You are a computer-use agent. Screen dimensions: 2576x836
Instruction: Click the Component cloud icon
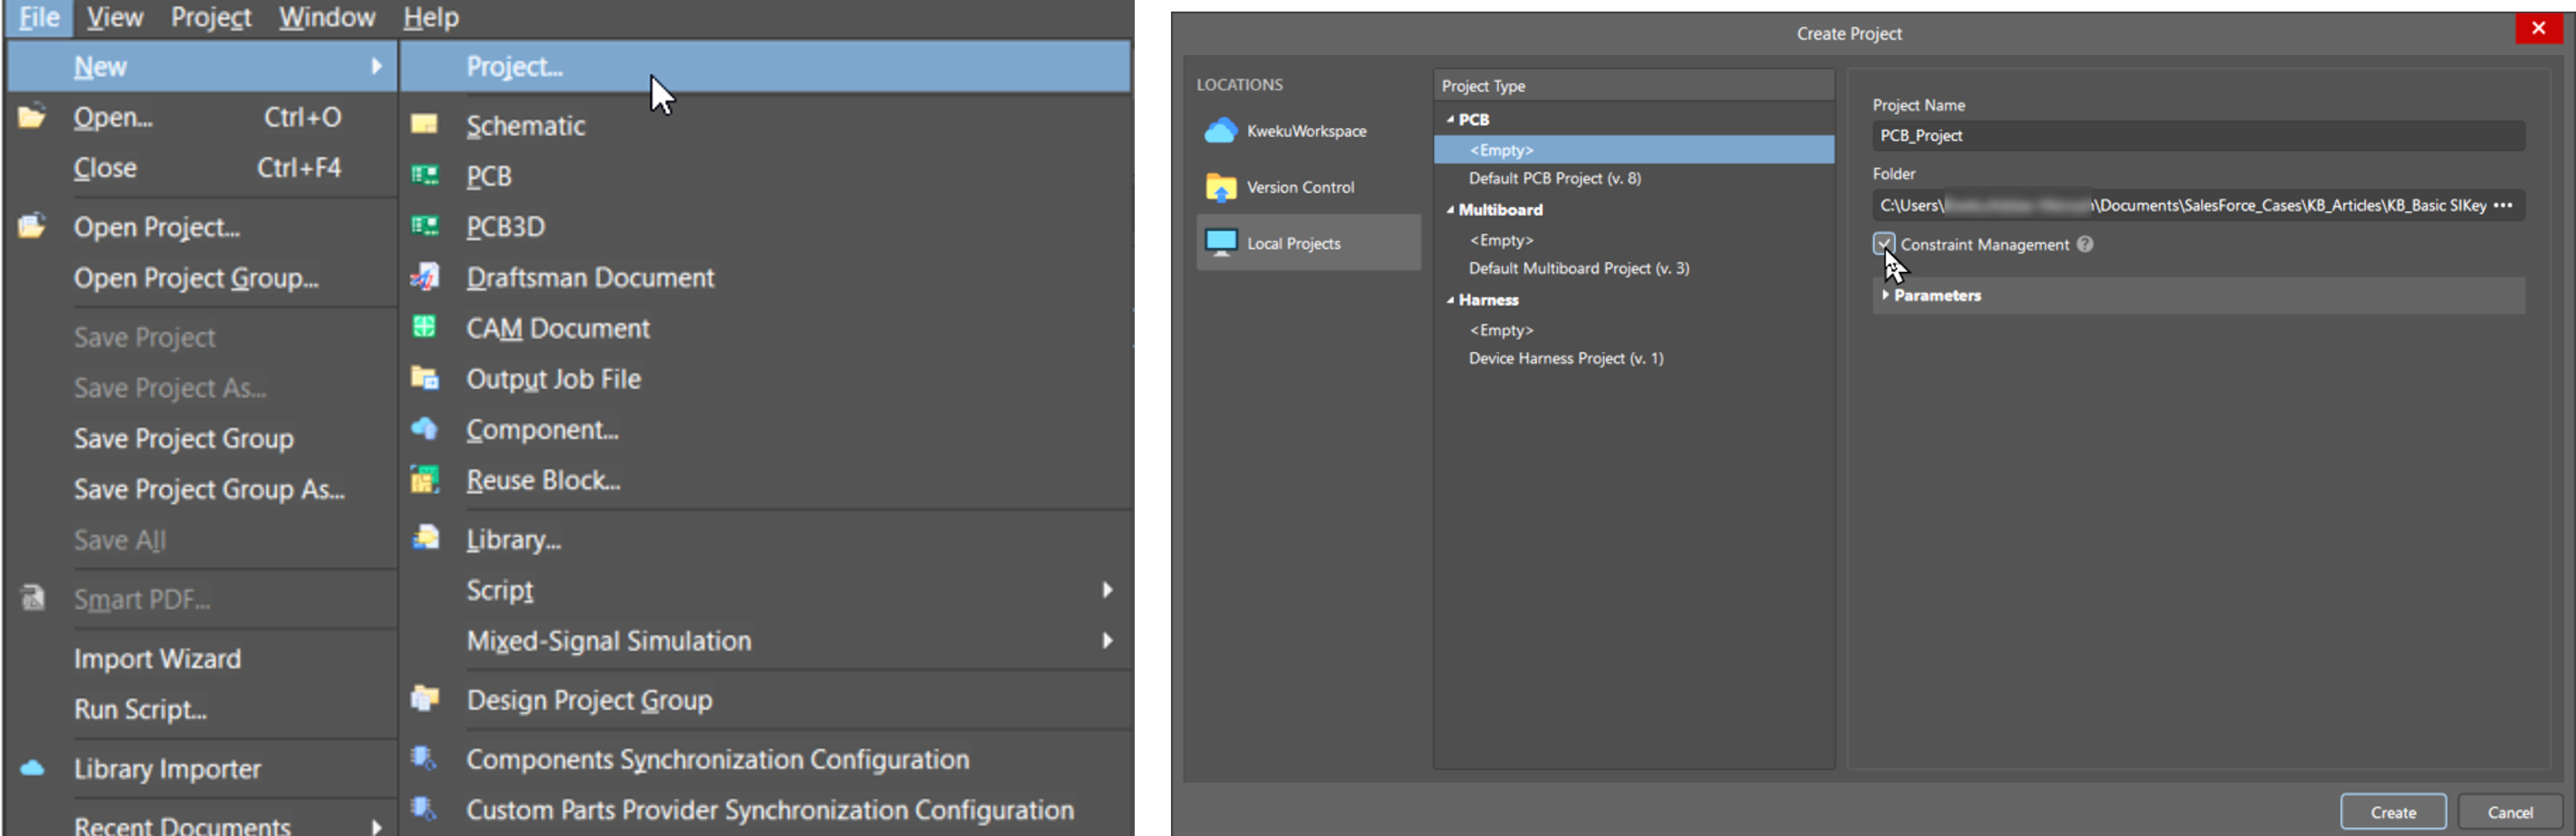424,428
